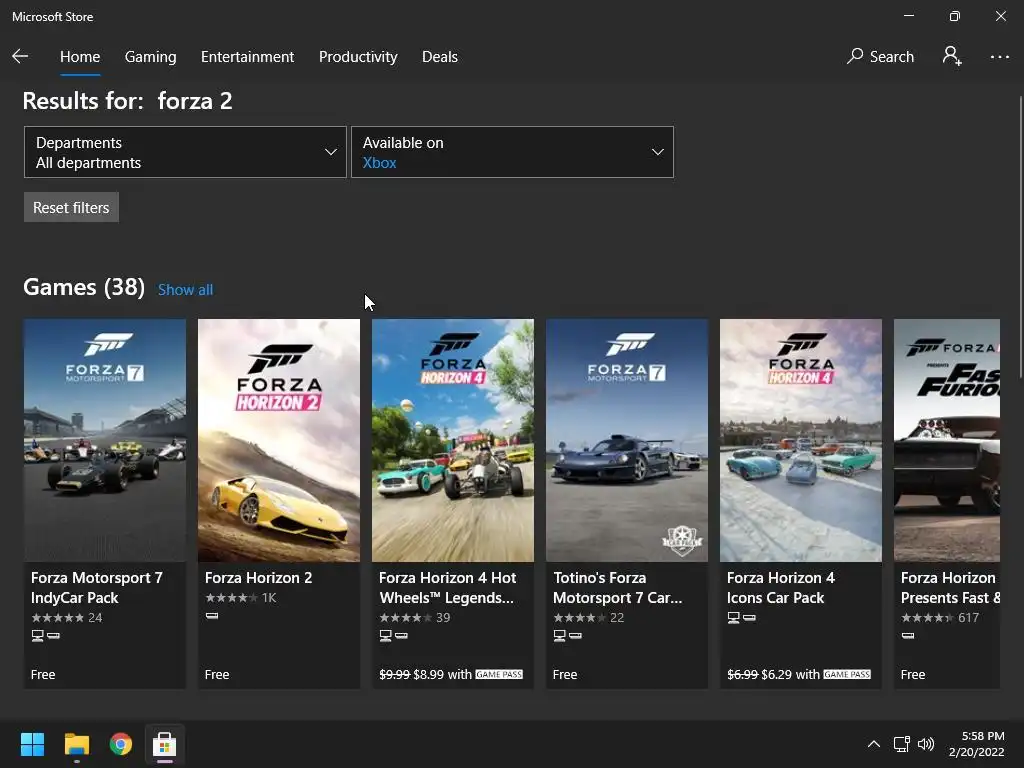The image size is (1024, 768).
Task: Open Google Chrome from taskbar
Action: tap(121, 744)
